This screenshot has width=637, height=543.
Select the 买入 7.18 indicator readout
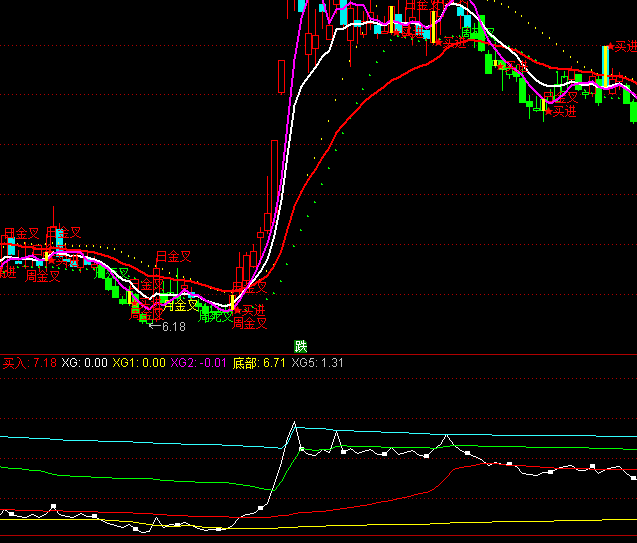click(29, 362)
